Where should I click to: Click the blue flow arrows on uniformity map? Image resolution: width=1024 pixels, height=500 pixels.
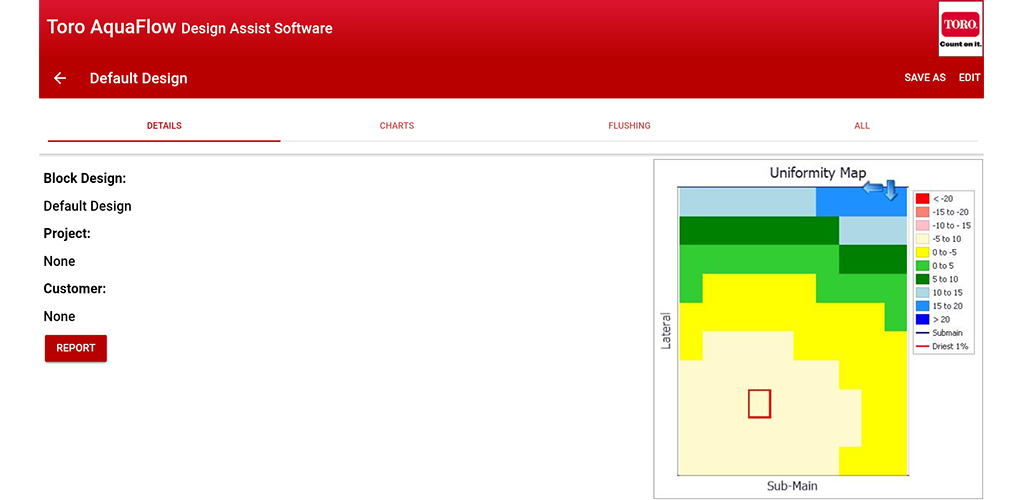point(882,189)
